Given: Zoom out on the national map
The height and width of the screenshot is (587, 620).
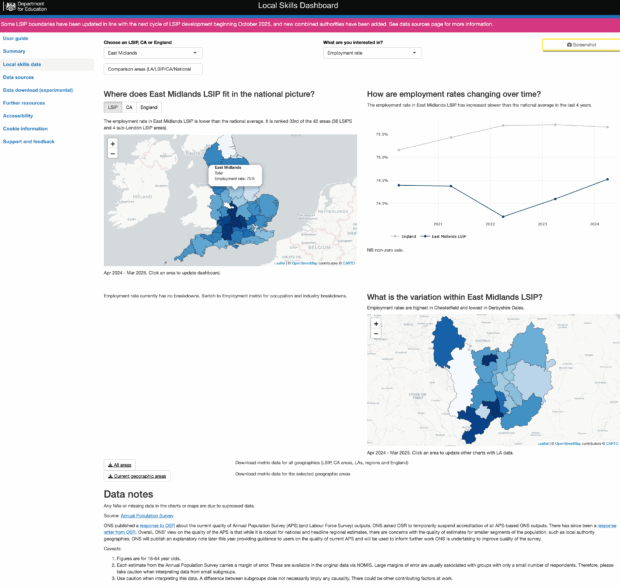Looking at the screenshot, I should (112, 154).
